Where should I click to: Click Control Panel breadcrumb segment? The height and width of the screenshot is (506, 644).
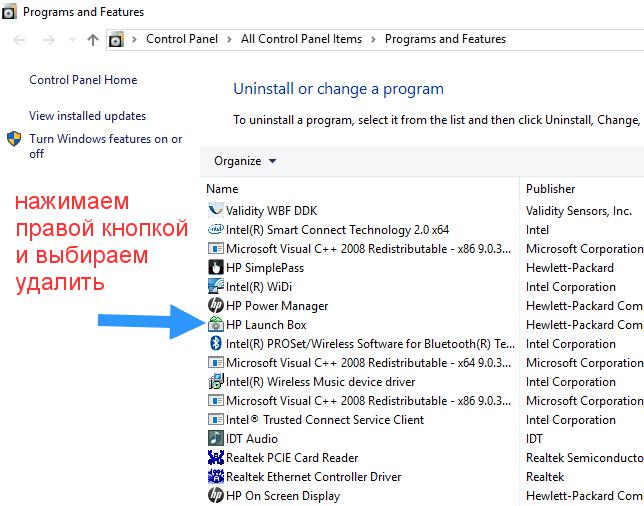(x=182, y=39)
